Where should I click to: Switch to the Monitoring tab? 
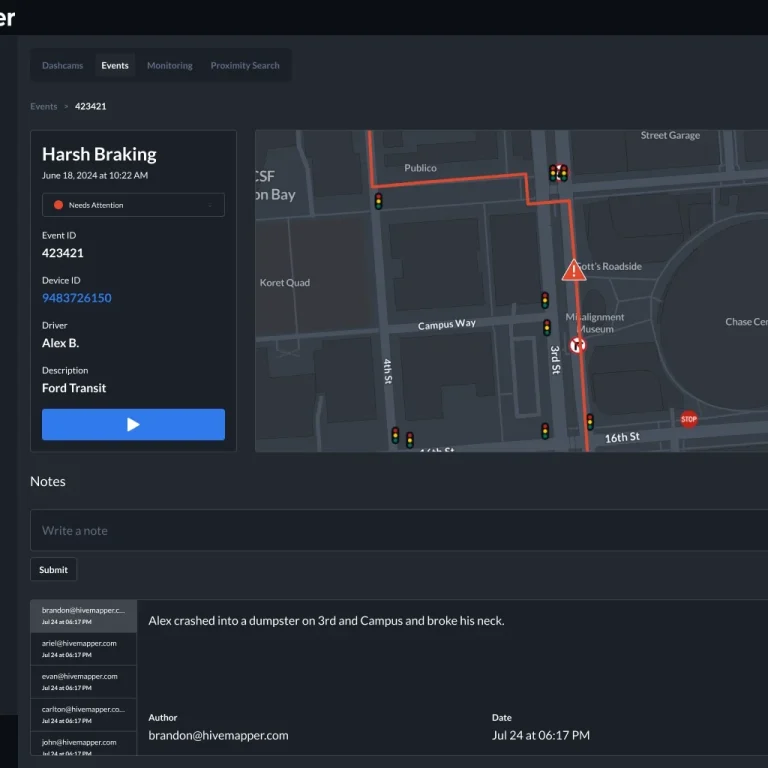click(x=169, y=65)
